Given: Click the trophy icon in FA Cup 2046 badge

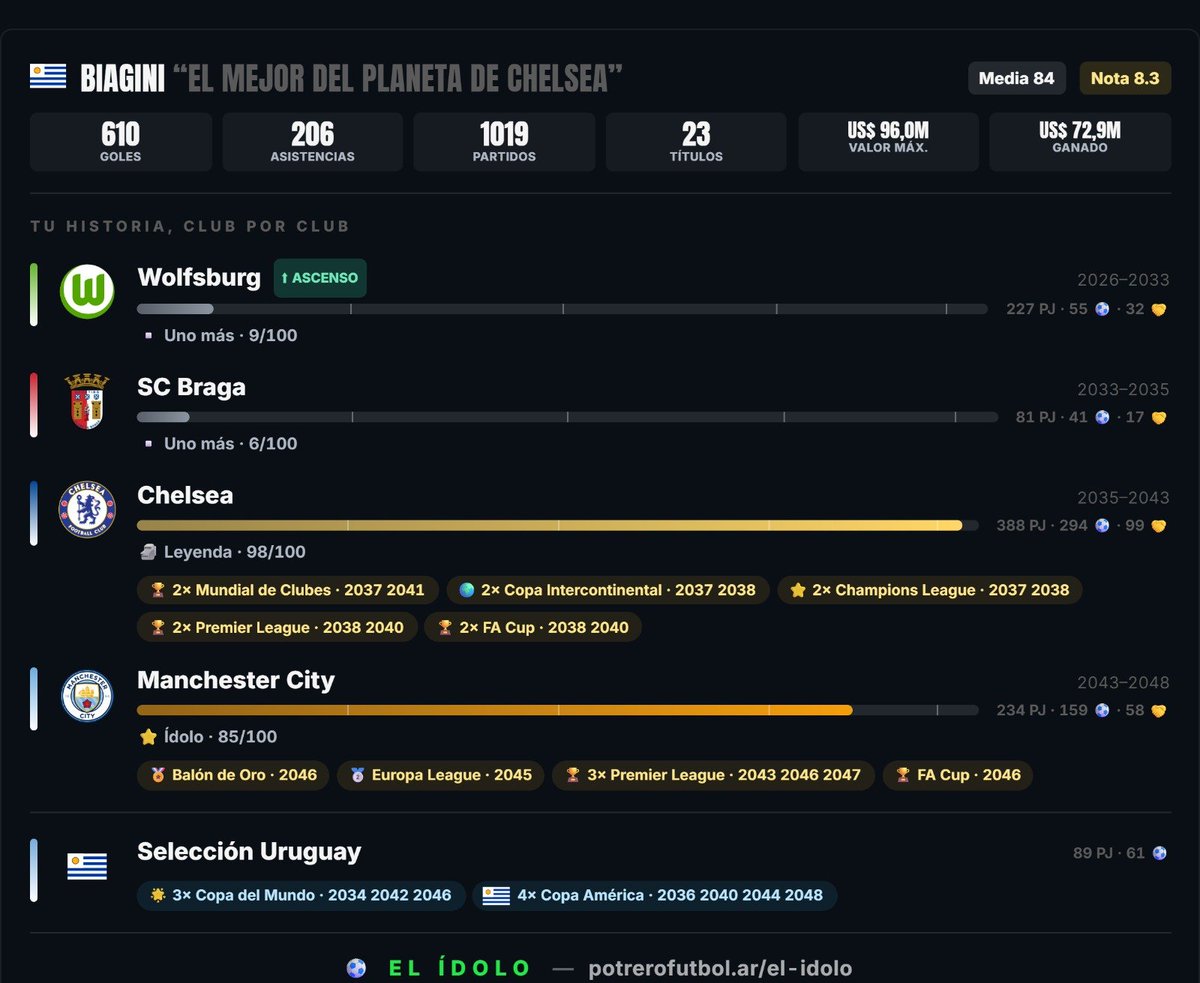Looking at the screenshot, I should pyautogui.click(x=903, y=775).
